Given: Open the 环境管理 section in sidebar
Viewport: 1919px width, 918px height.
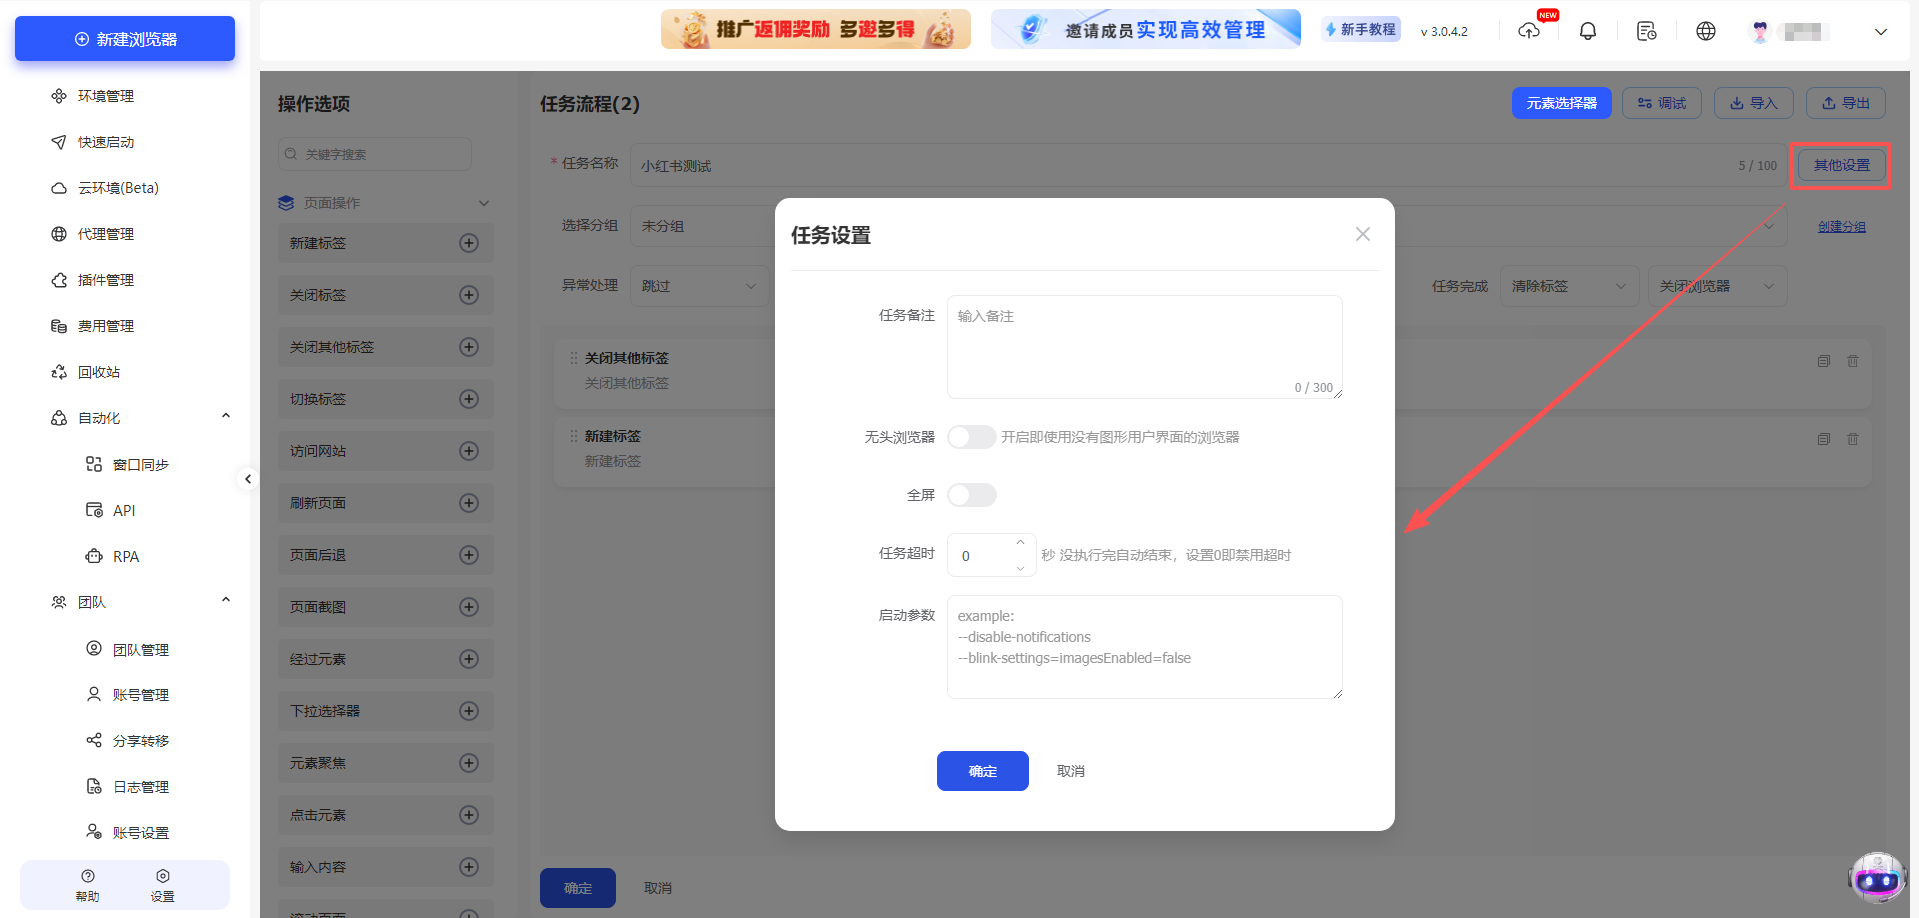Looking at the screenshot, I should pos(106,95).
